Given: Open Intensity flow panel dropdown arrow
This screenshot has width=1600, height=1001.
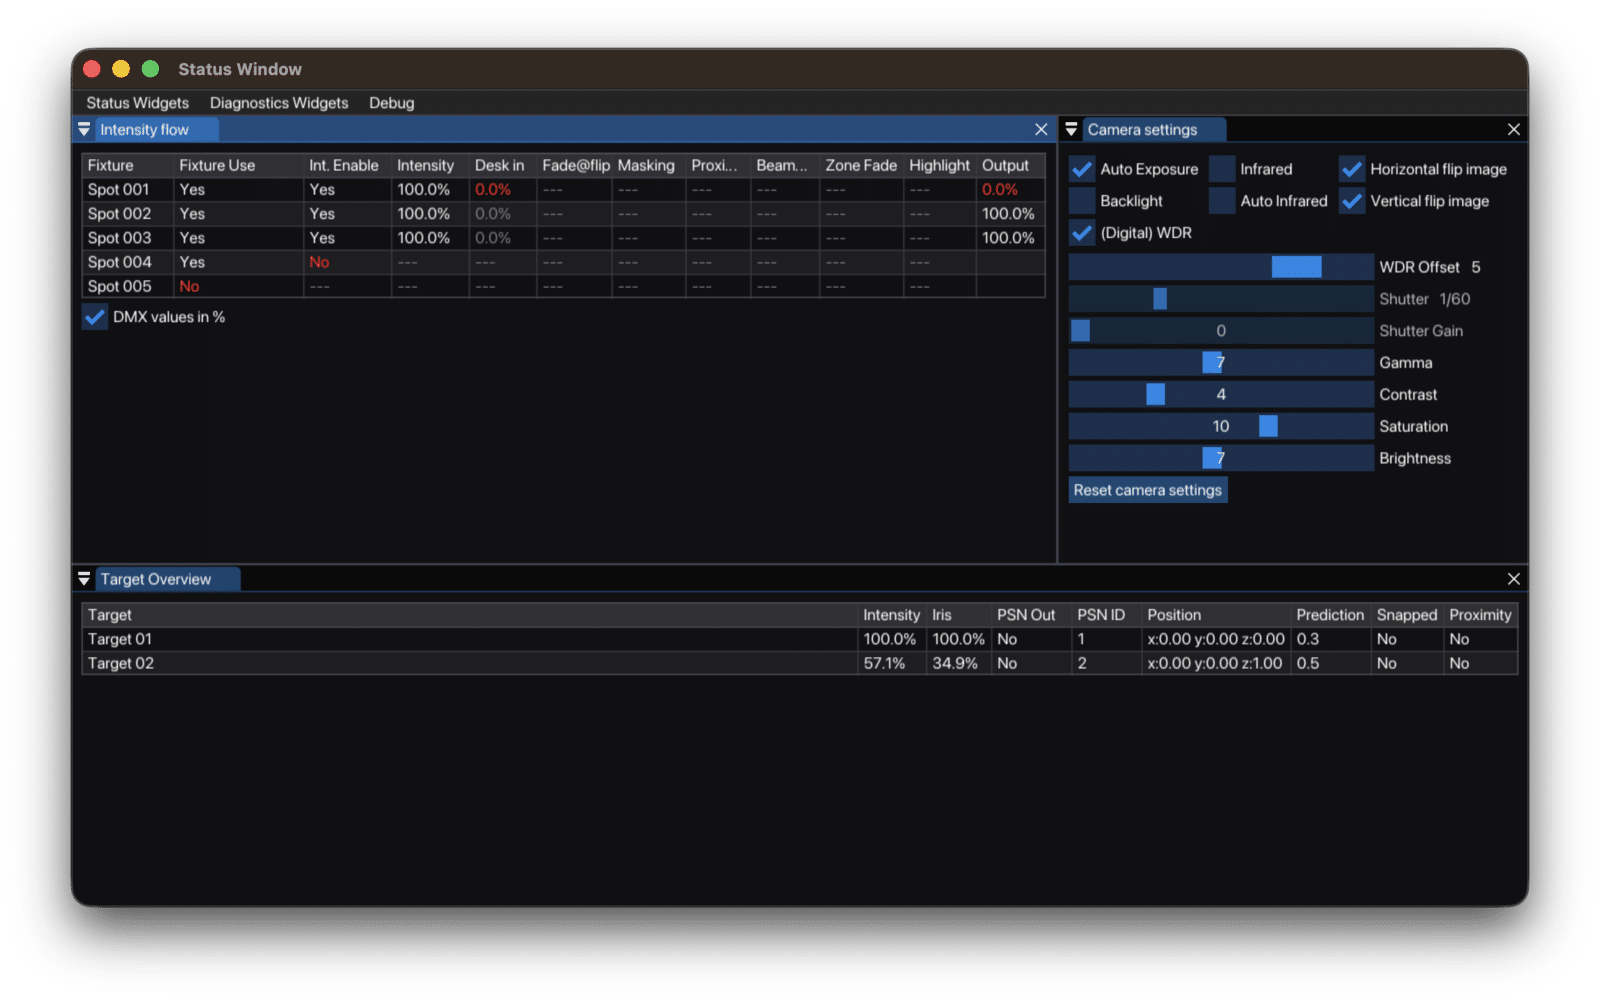Looking at the screenshot, I should [84, 130].
